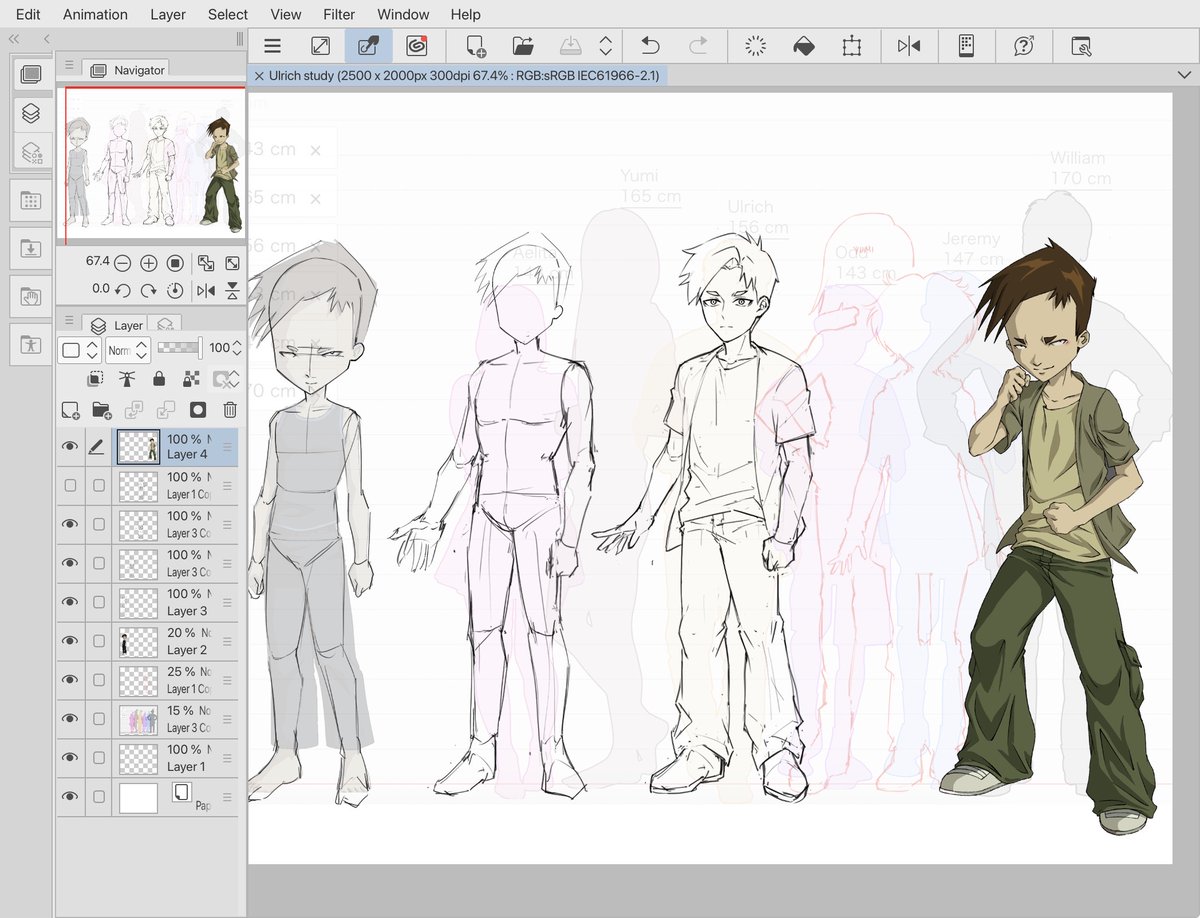This screenshot has width=1200, height=918.
Task: Rotate the canvas right in the Navigator
Action: tap(148, 290)
